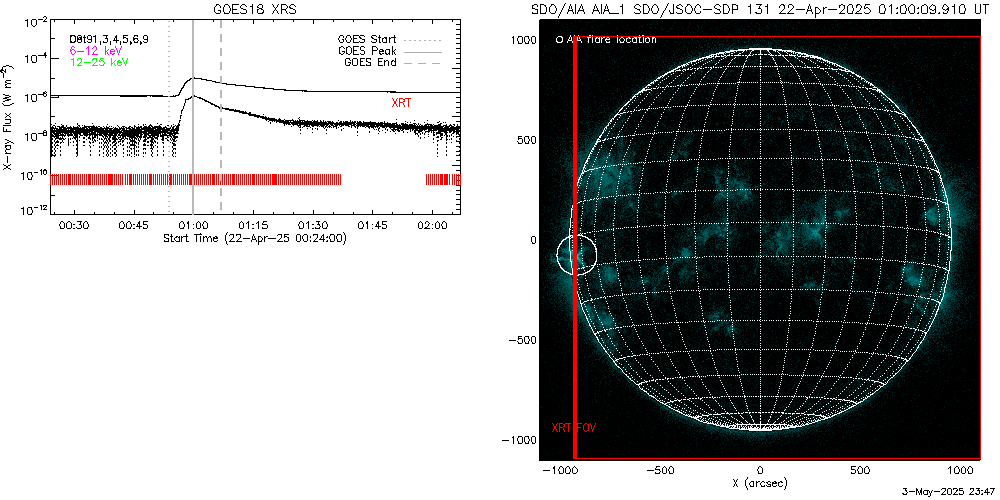Click the X-ray Flux axis label
The image size is (1000, 500).
(x=8, y=117)
